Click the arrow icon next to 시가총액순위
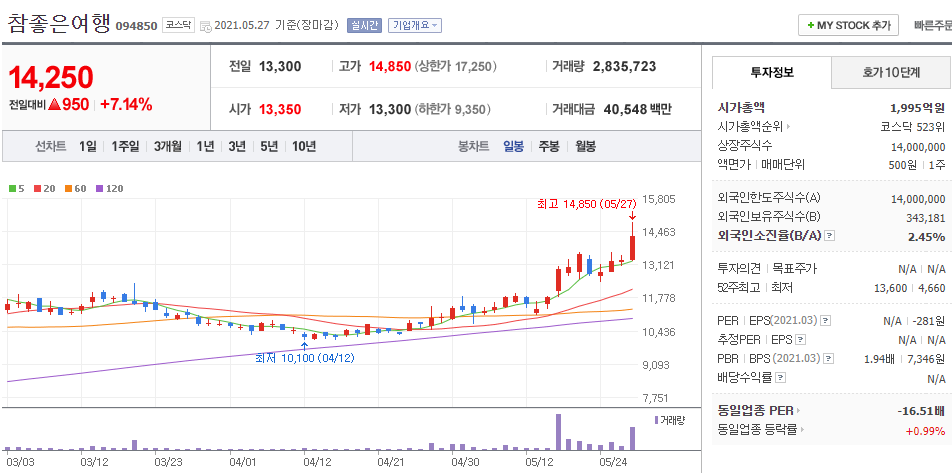This screenshot has height=473, width=952. pyautogui.click(x=789, y=127)
